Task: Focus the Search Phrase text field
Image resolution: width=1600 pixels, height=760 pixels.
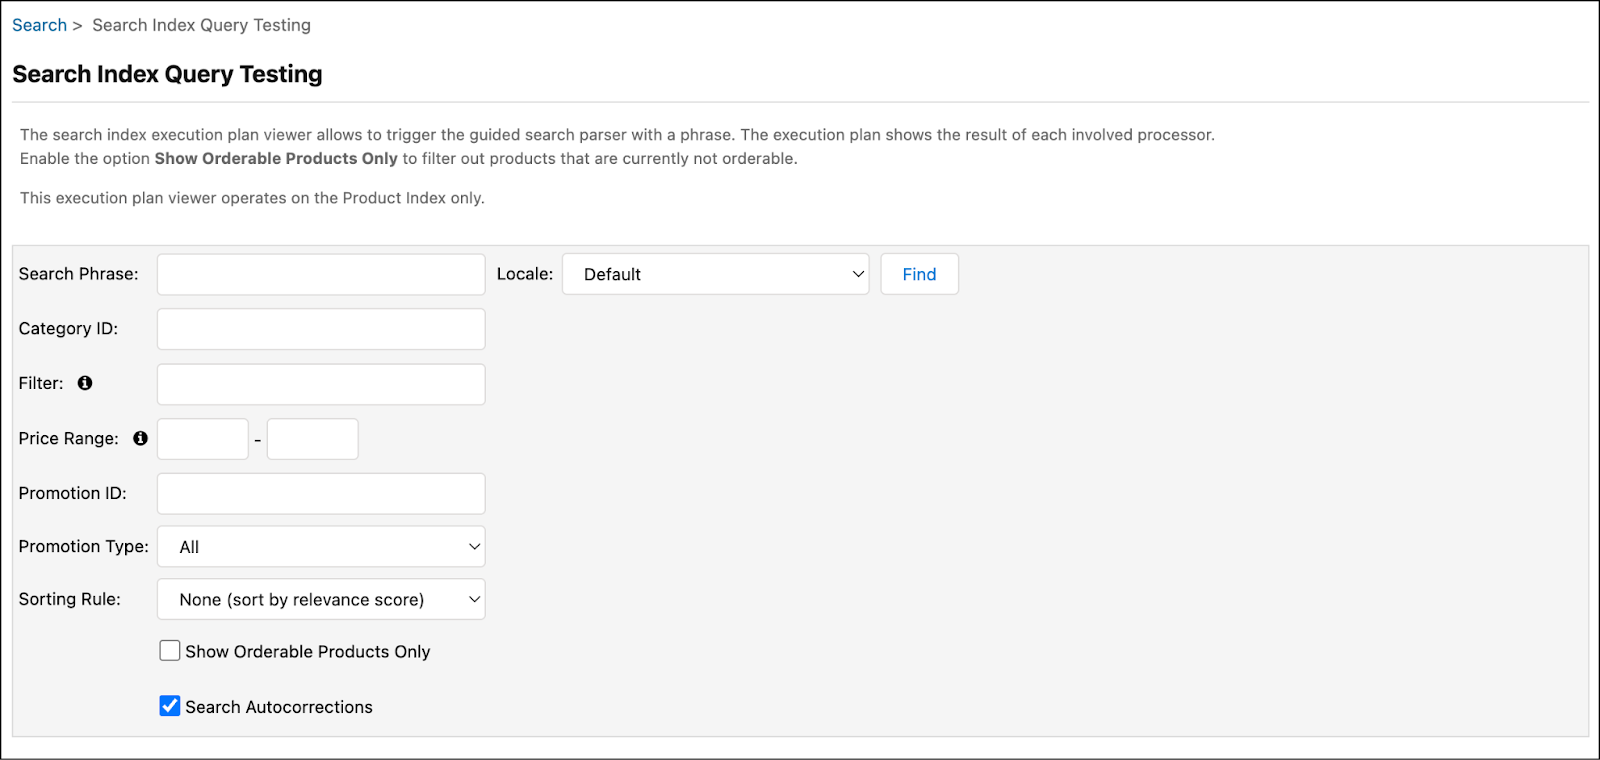Action: tap(321, 274)
